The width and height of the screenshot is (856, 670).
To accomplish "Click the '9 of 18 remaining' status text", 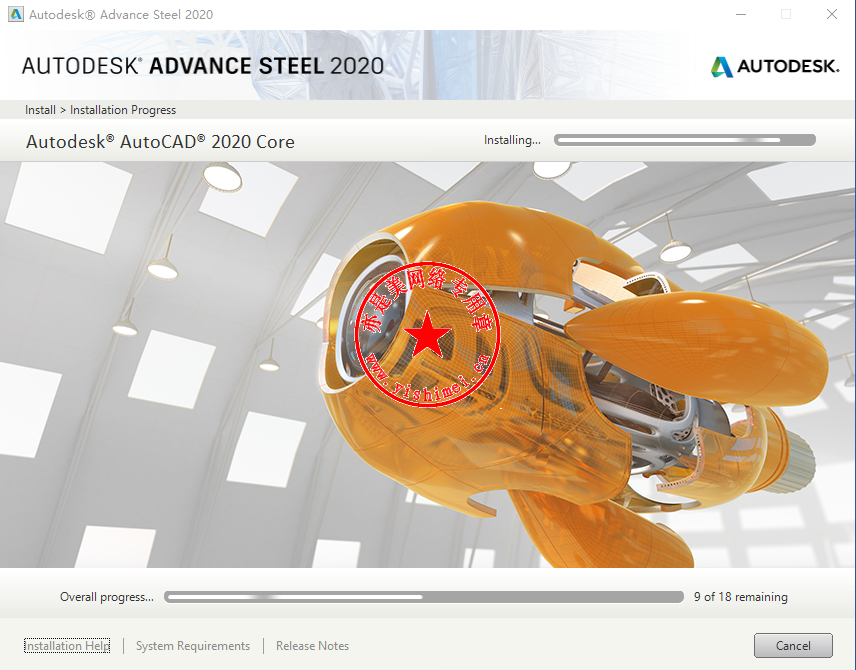I will pos(741,597).
